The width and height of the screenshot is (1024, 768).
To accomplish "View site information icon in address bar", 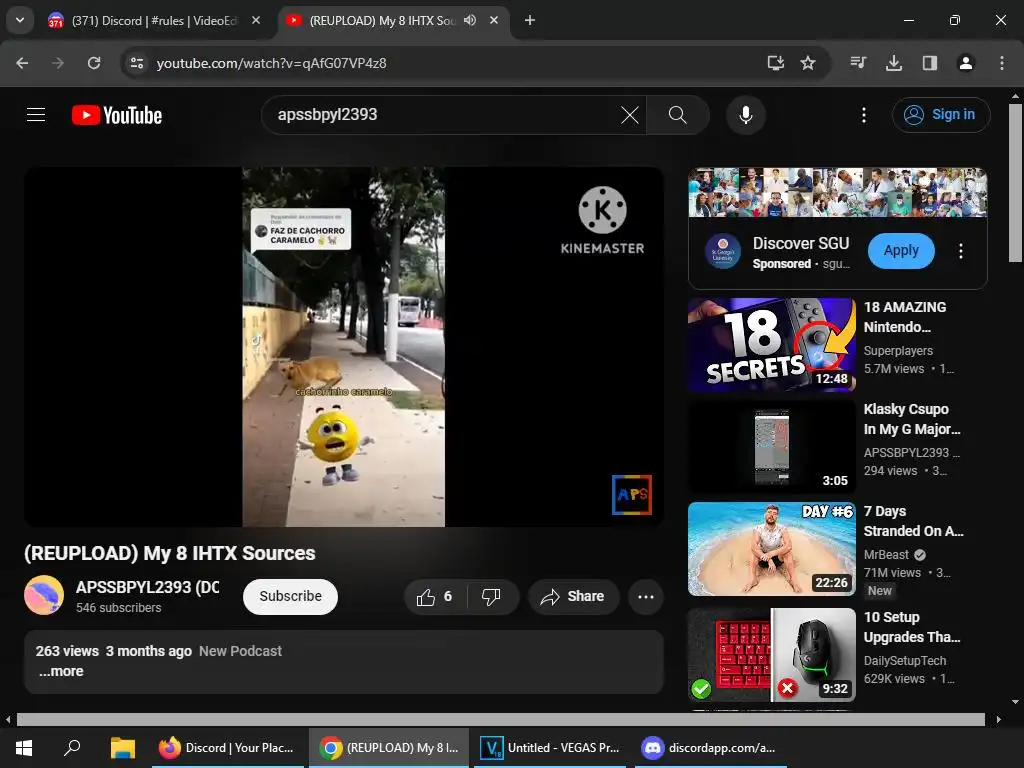I will 137,63.
